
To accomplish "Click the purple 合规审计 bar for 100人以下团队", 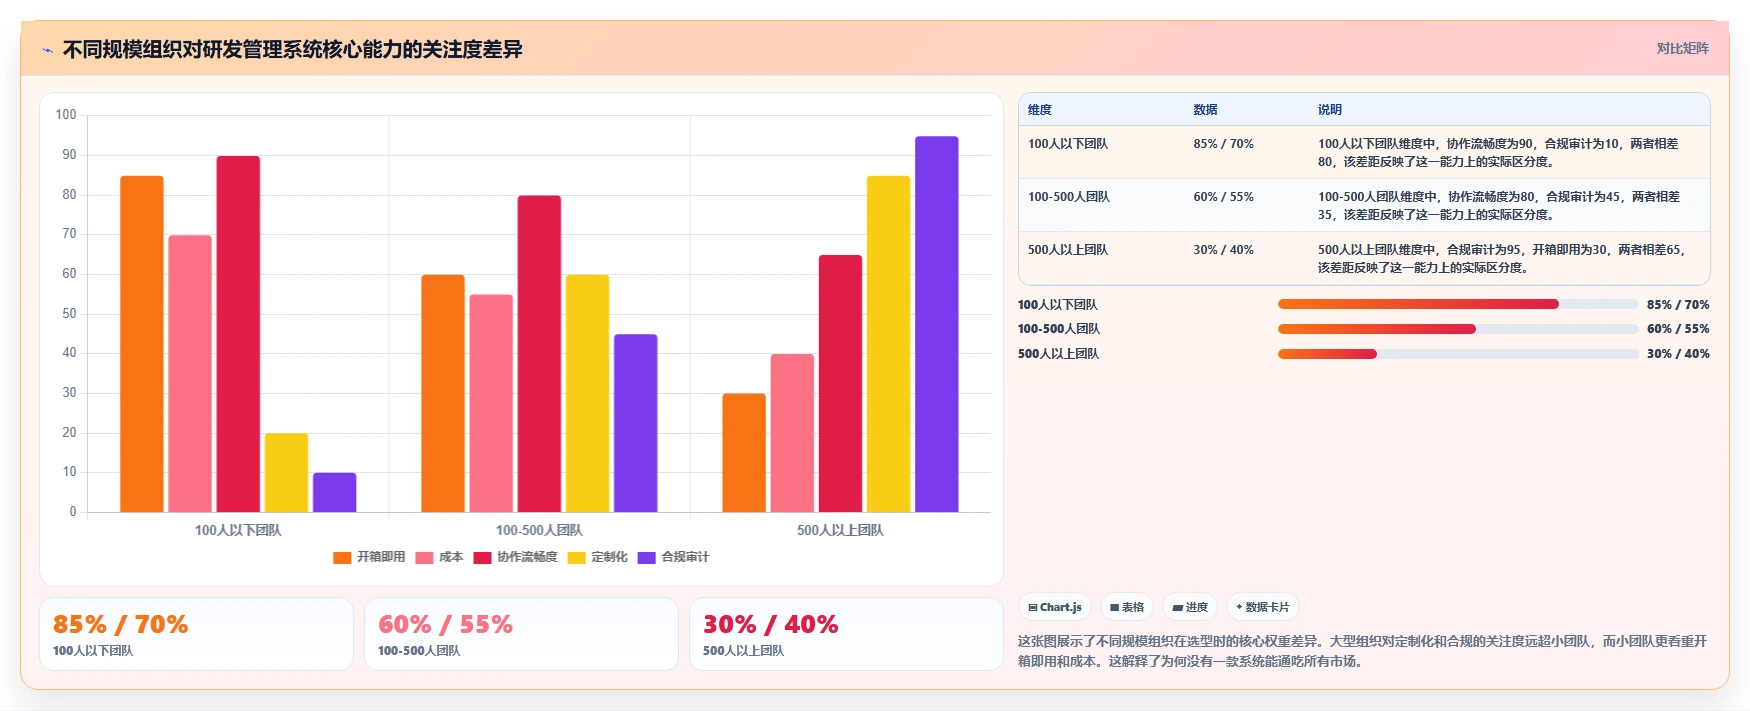I will (x=334, y=493).
